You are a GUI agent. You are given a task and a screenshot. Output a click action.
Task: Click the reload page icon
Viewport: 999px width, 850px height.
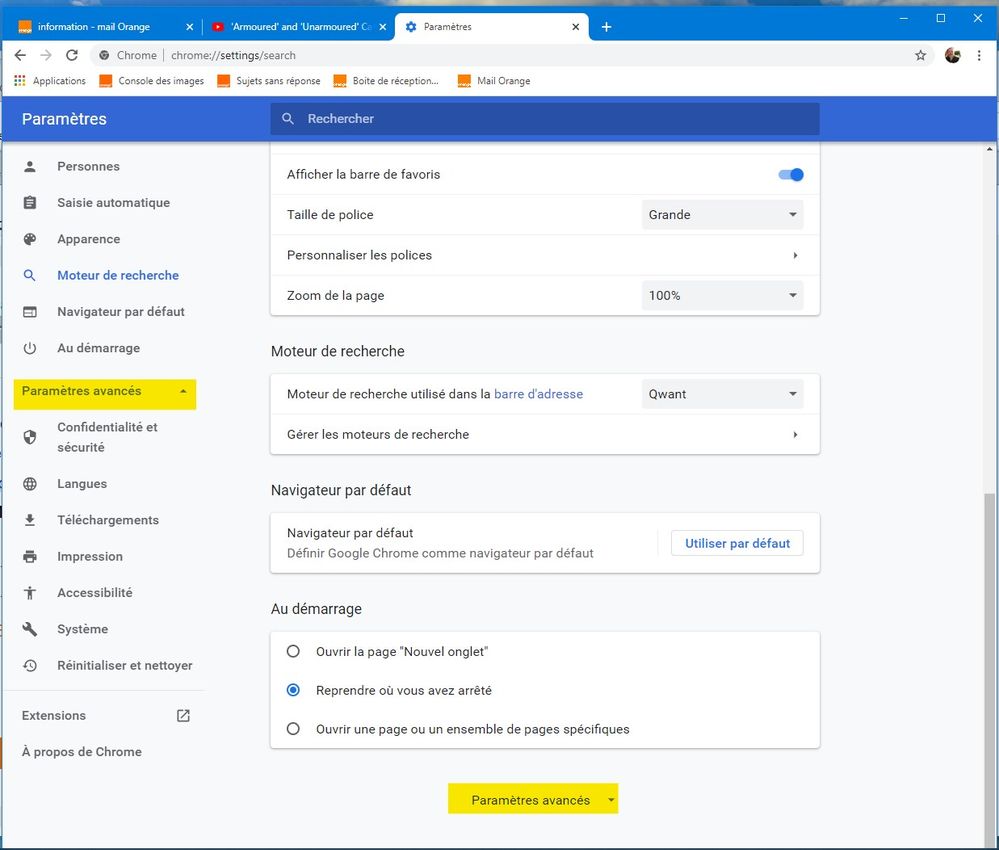72,56
